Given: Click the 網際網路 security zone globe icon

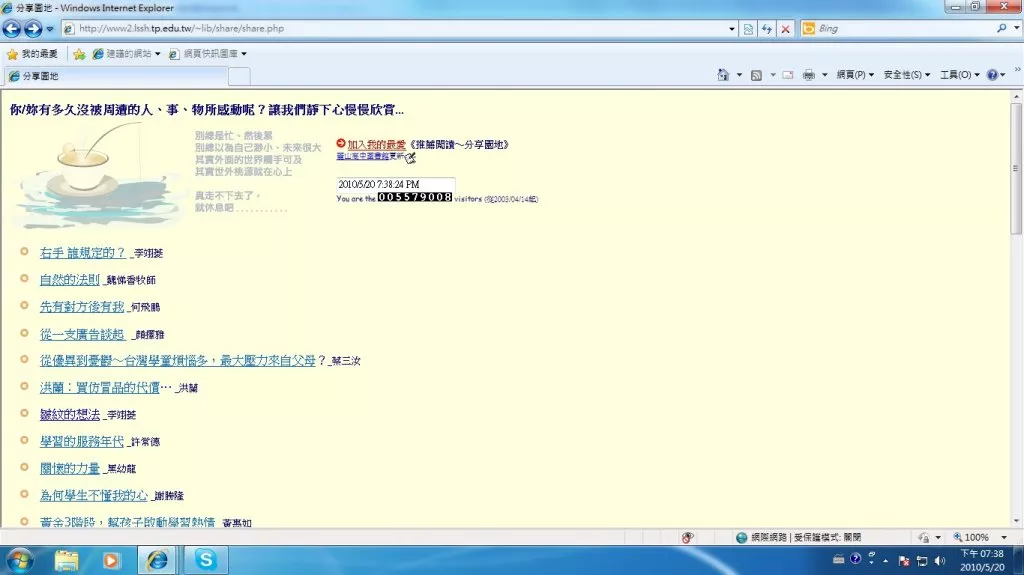Looking at the screenshot, I should coord(741,537).
